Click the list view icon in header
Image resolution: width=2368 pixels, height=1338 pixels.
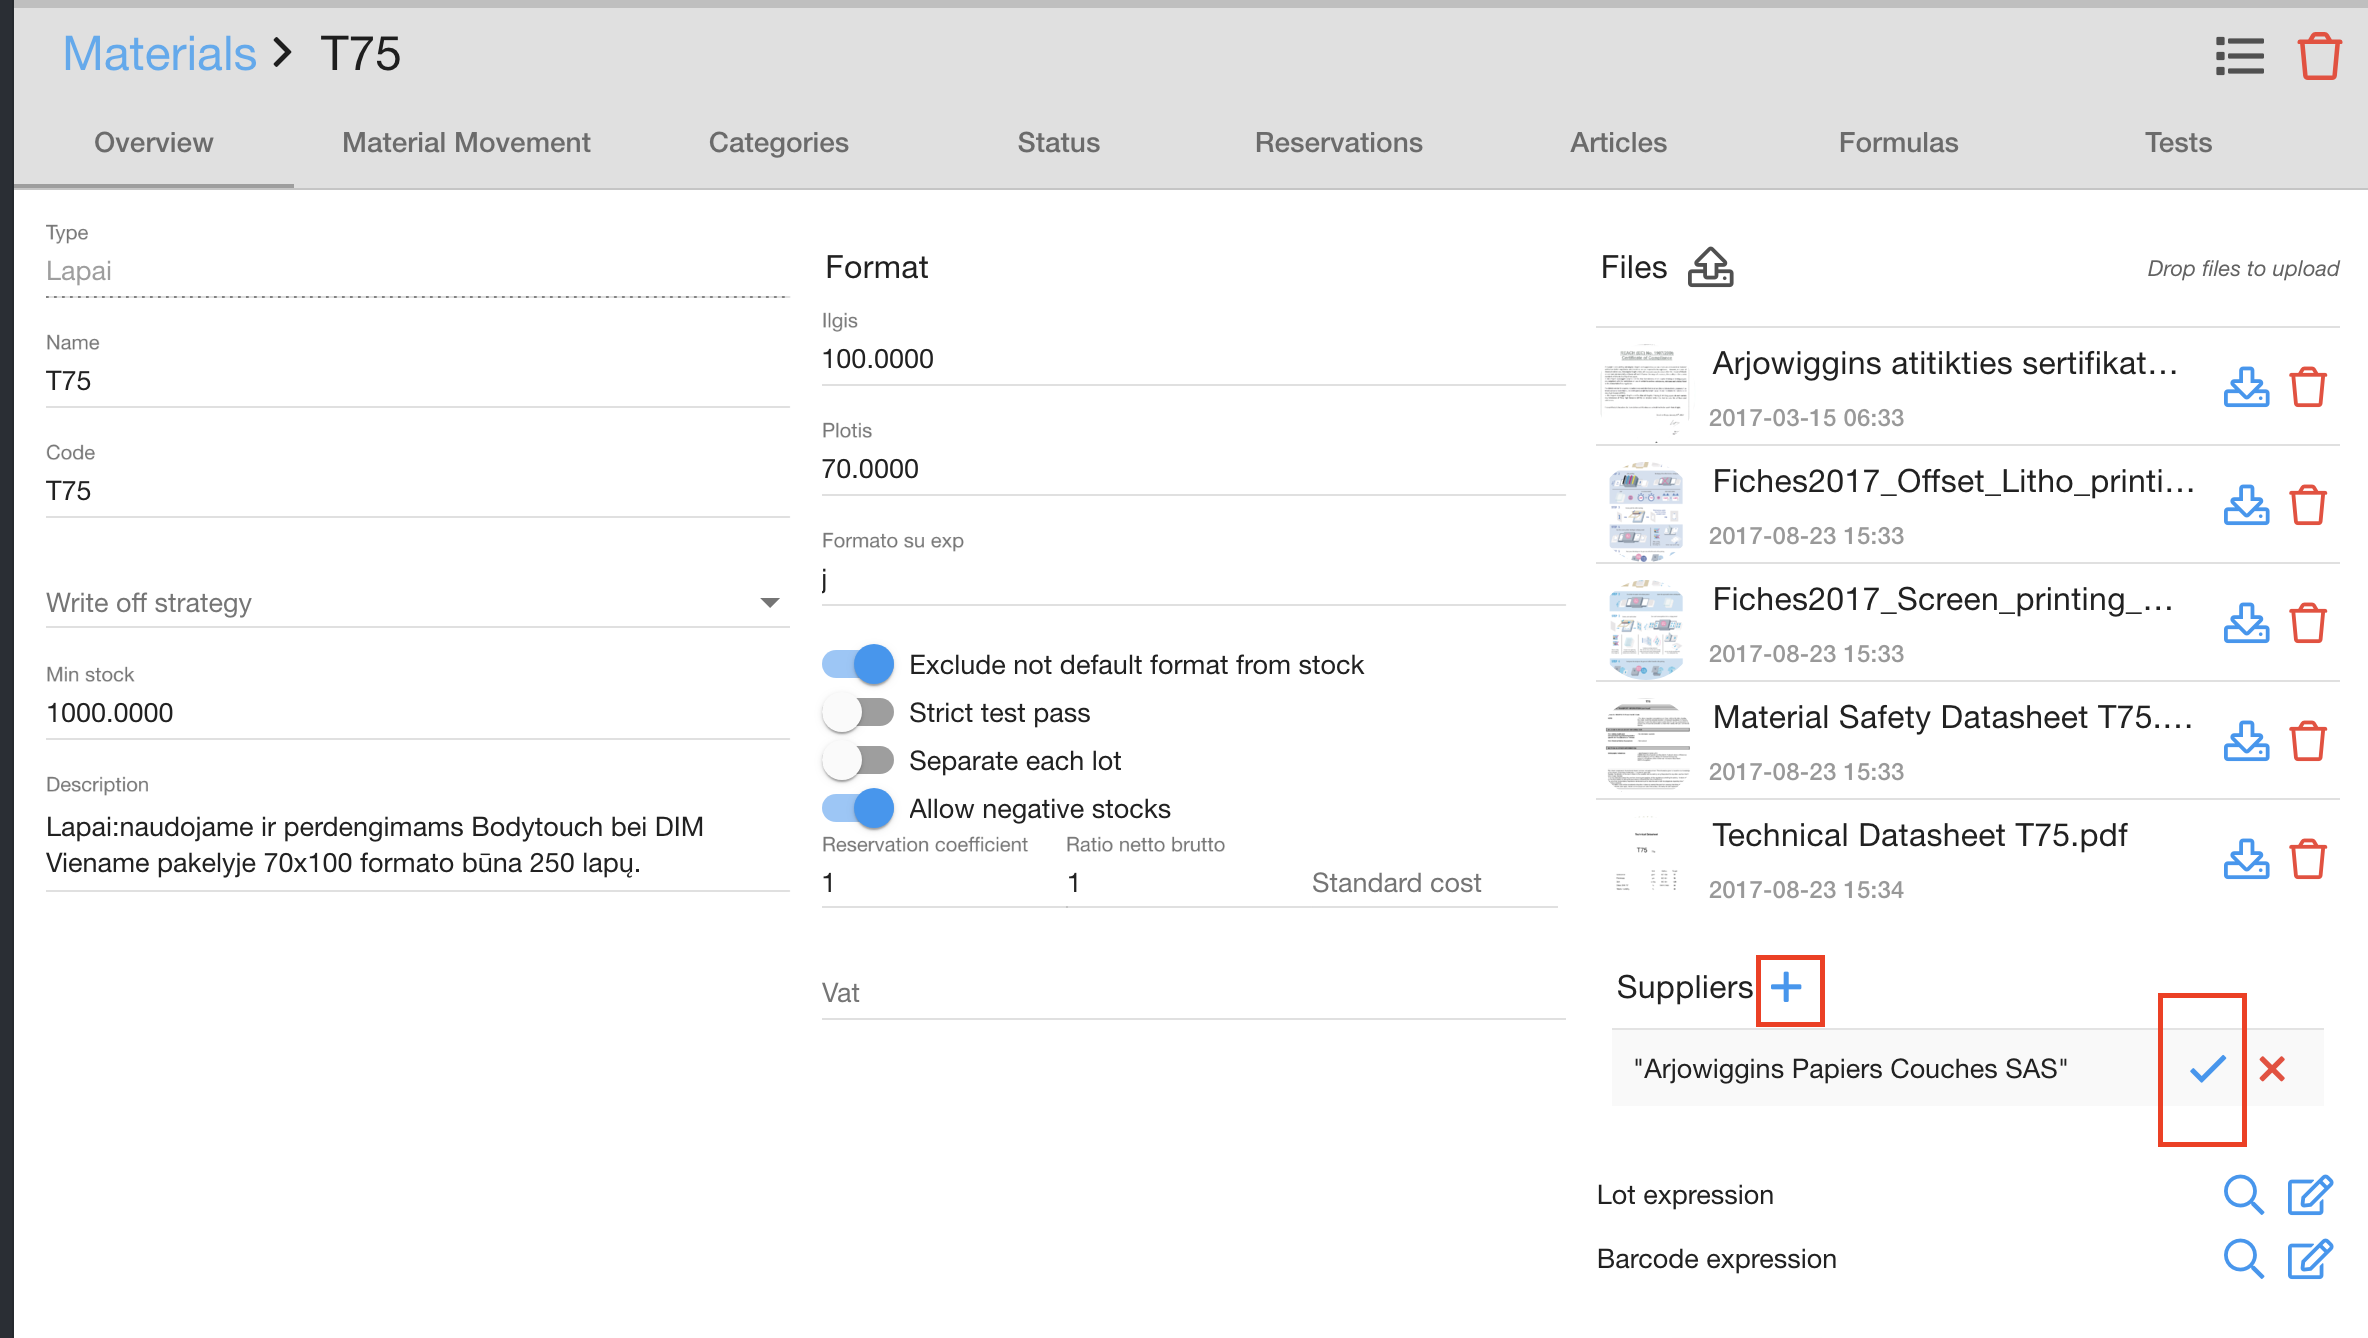pyautogui.click(x=2239, y=56)
